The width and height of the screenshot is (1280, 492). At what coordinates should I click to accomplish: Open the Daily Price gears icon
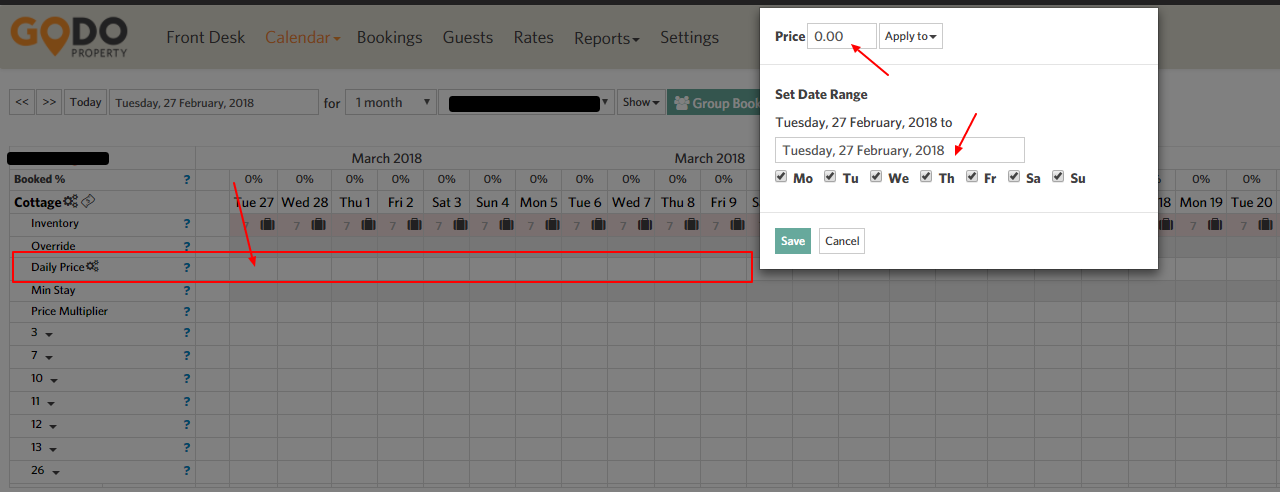[92, 267]
